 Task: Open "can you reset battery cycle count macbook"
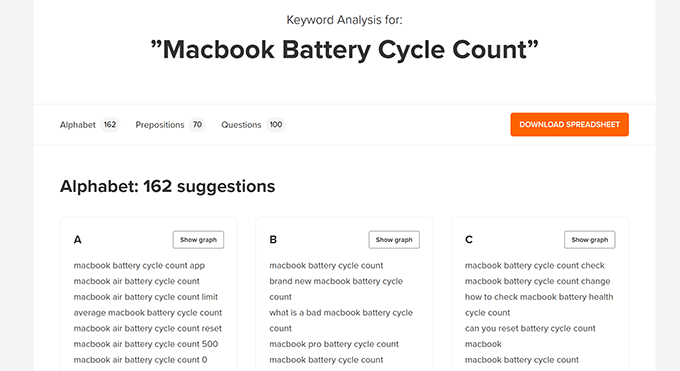[530, 336]
